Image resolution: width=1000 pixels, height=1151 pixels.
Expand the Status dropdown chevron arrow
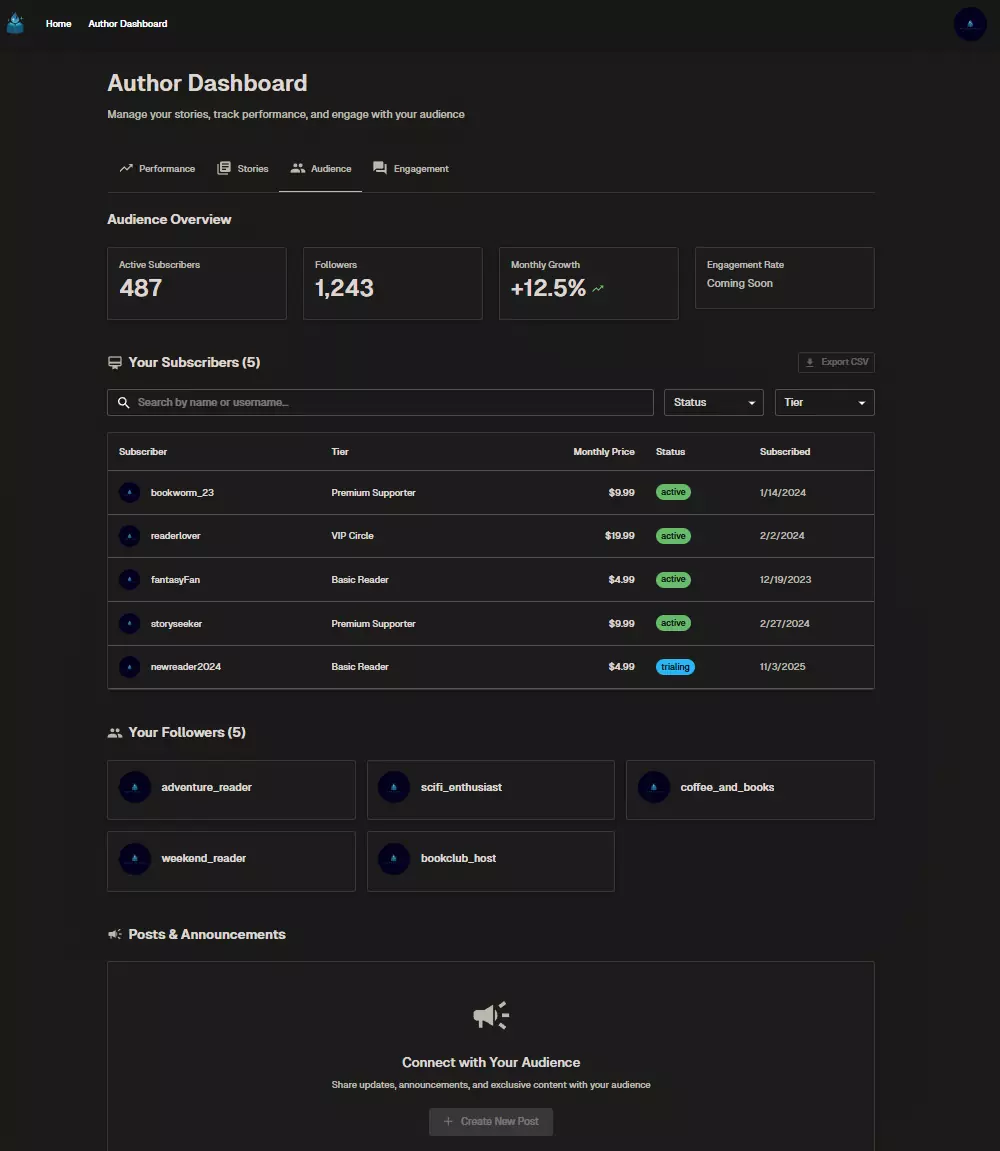(749, 402)
